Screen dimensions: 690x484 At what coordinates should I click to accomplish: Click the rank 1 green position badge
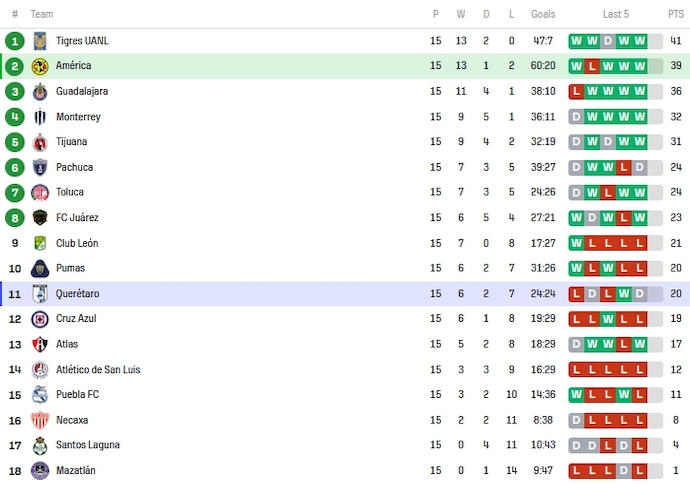click(14, 41)
